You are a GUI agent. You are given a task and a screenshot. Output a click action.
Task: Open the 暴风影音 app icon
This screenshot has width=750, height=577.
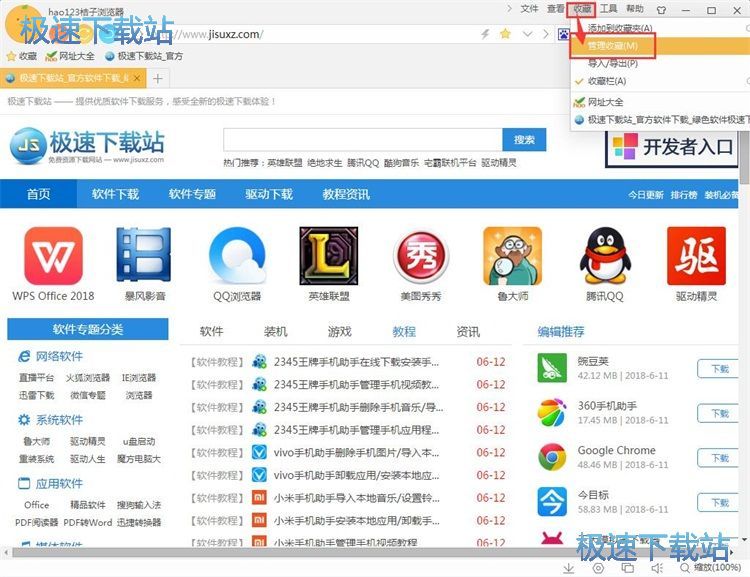point(144,255)
